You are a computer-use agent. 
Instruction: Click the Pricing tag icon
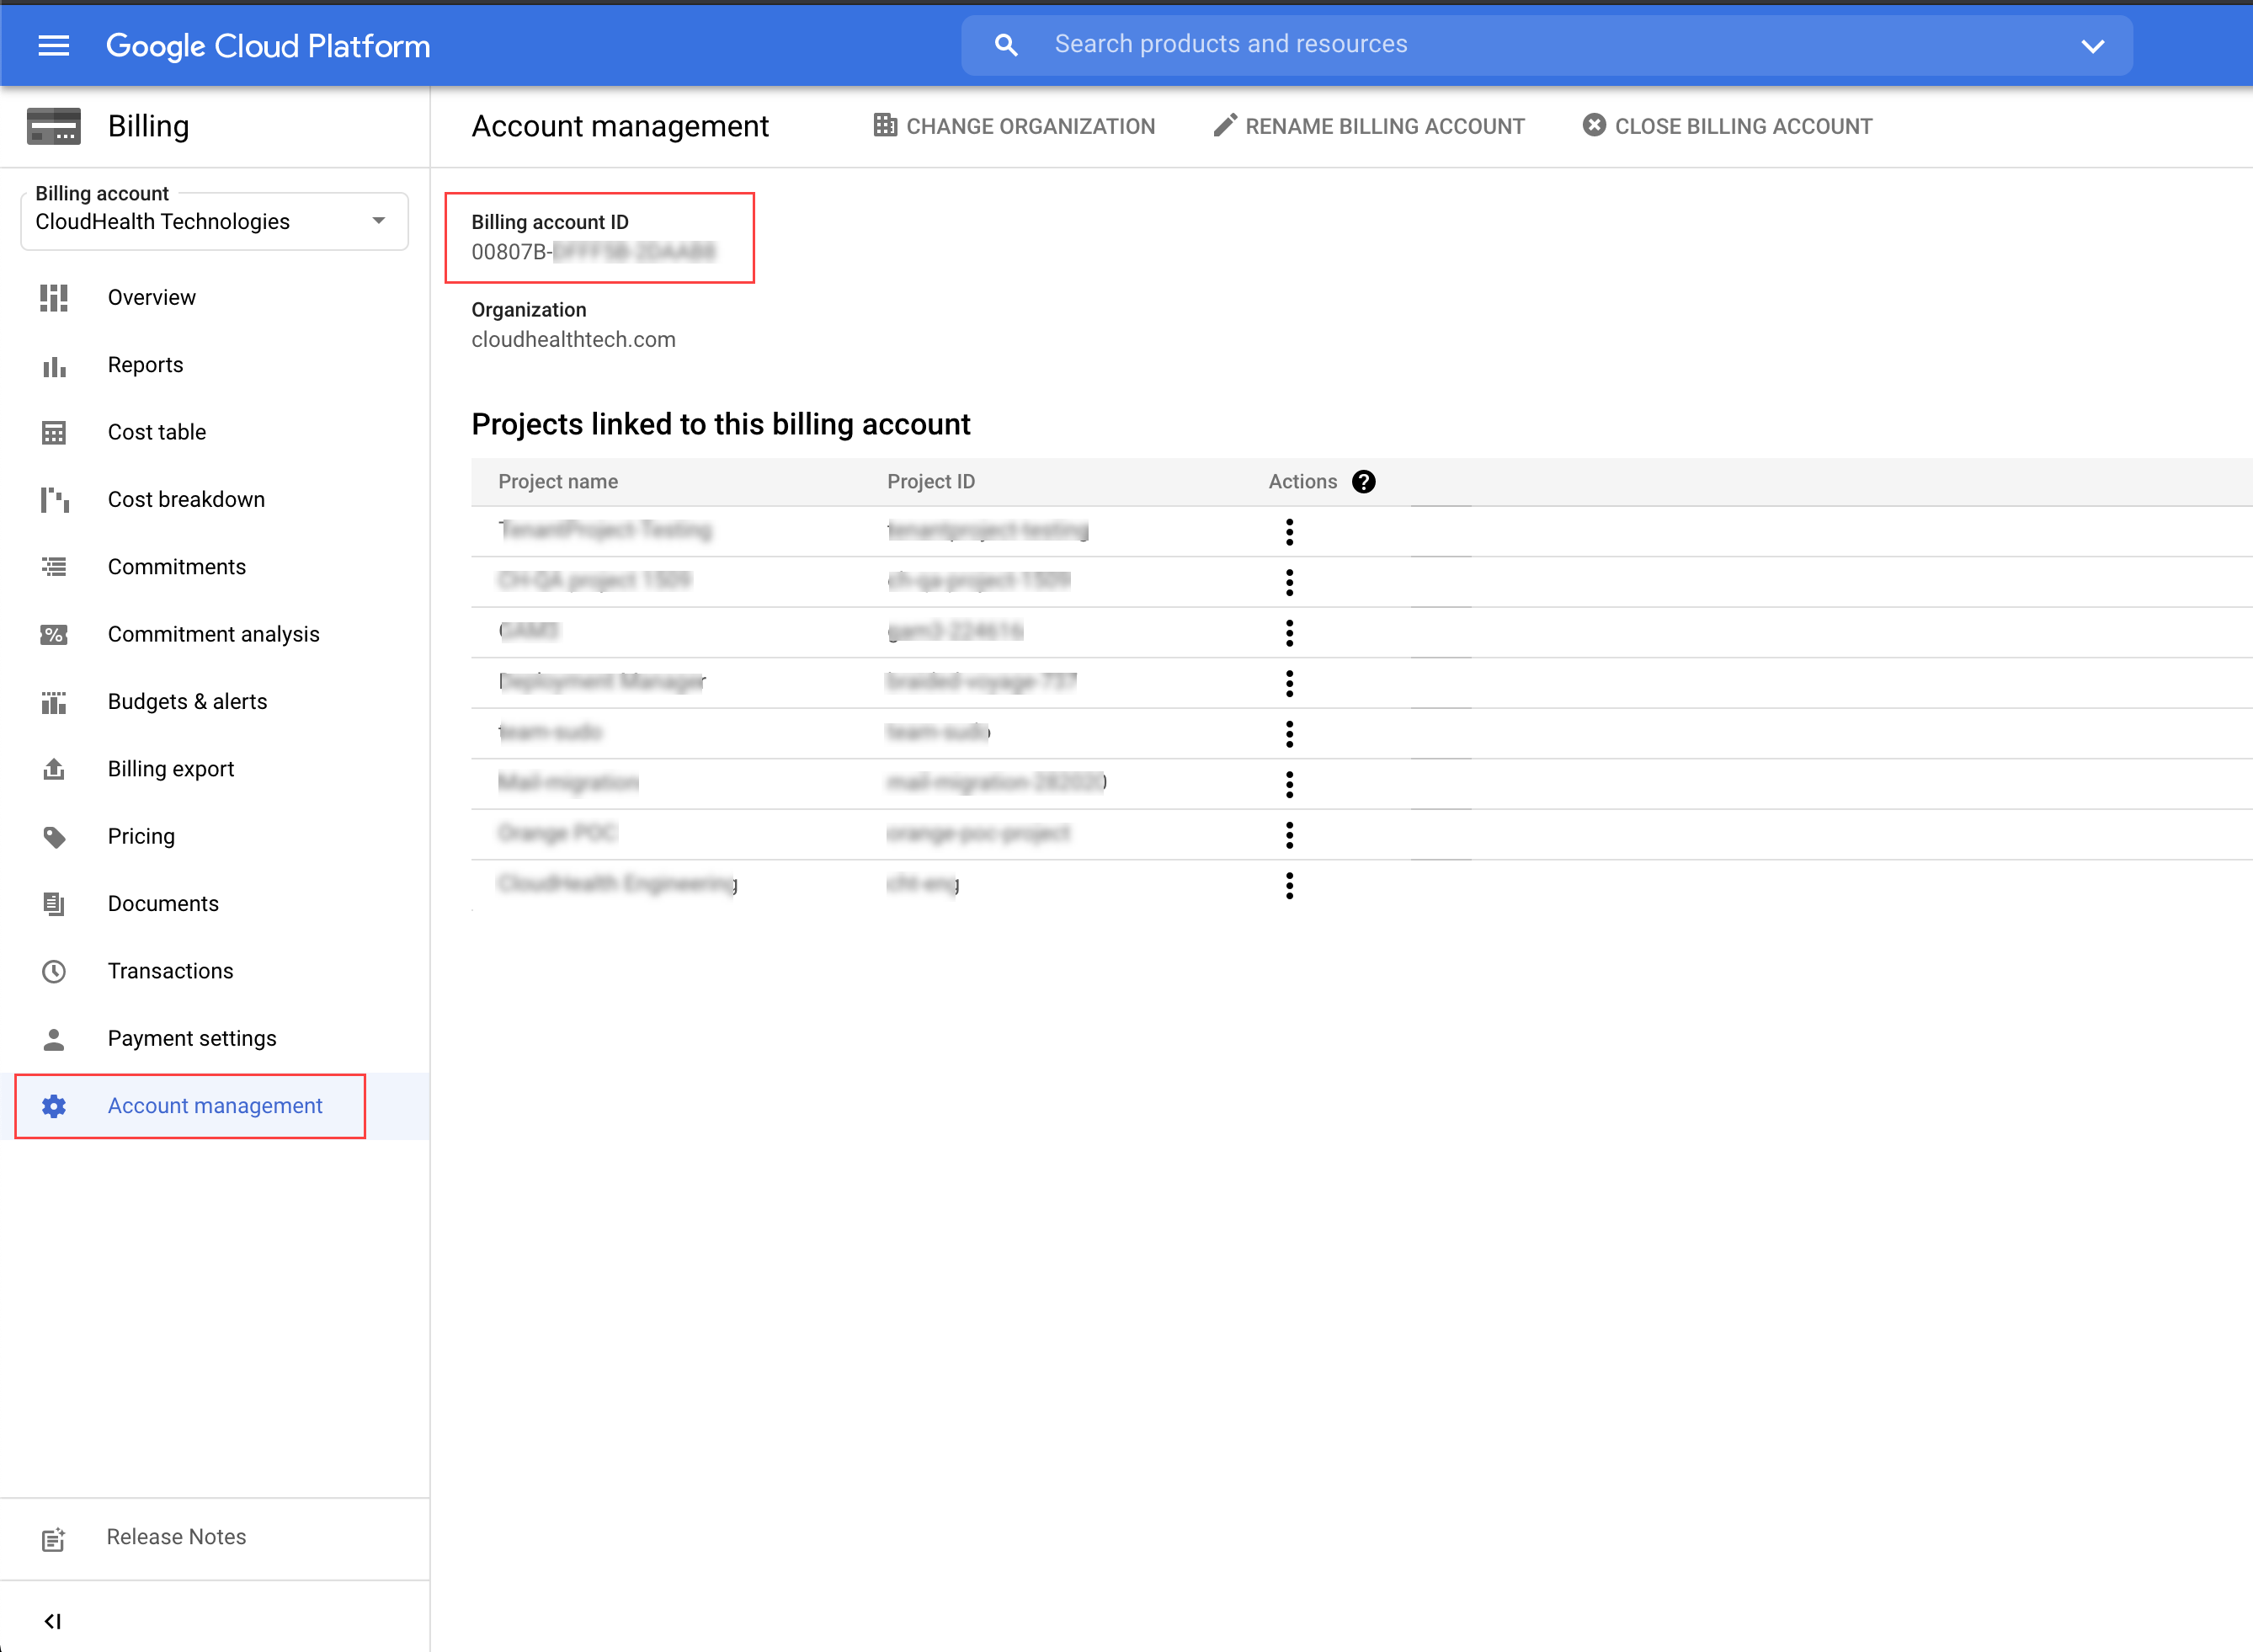click(53, 836)
